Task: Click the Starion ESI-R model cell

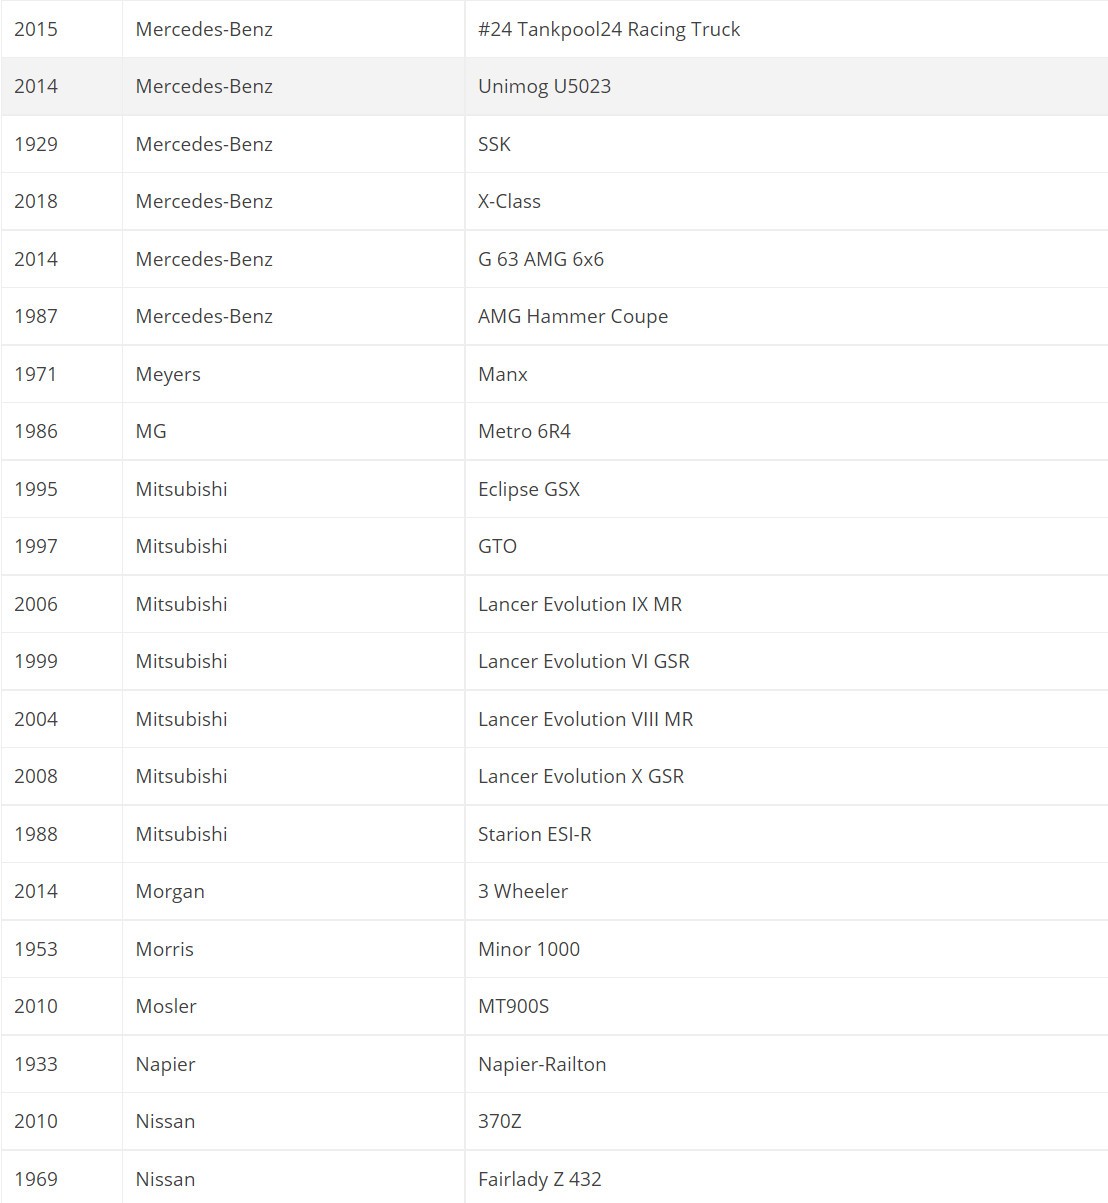Action: [x=535, y=834]
